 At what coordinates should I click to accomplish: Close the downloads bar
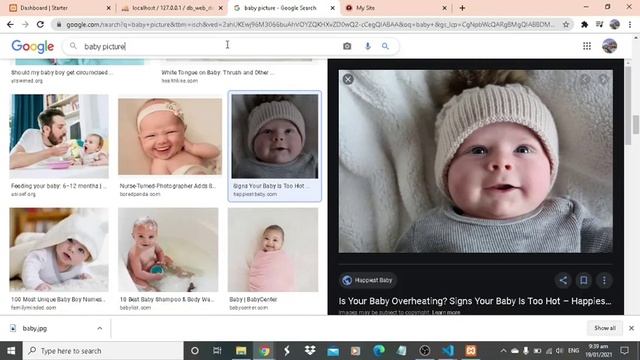[x=631, y=328]
